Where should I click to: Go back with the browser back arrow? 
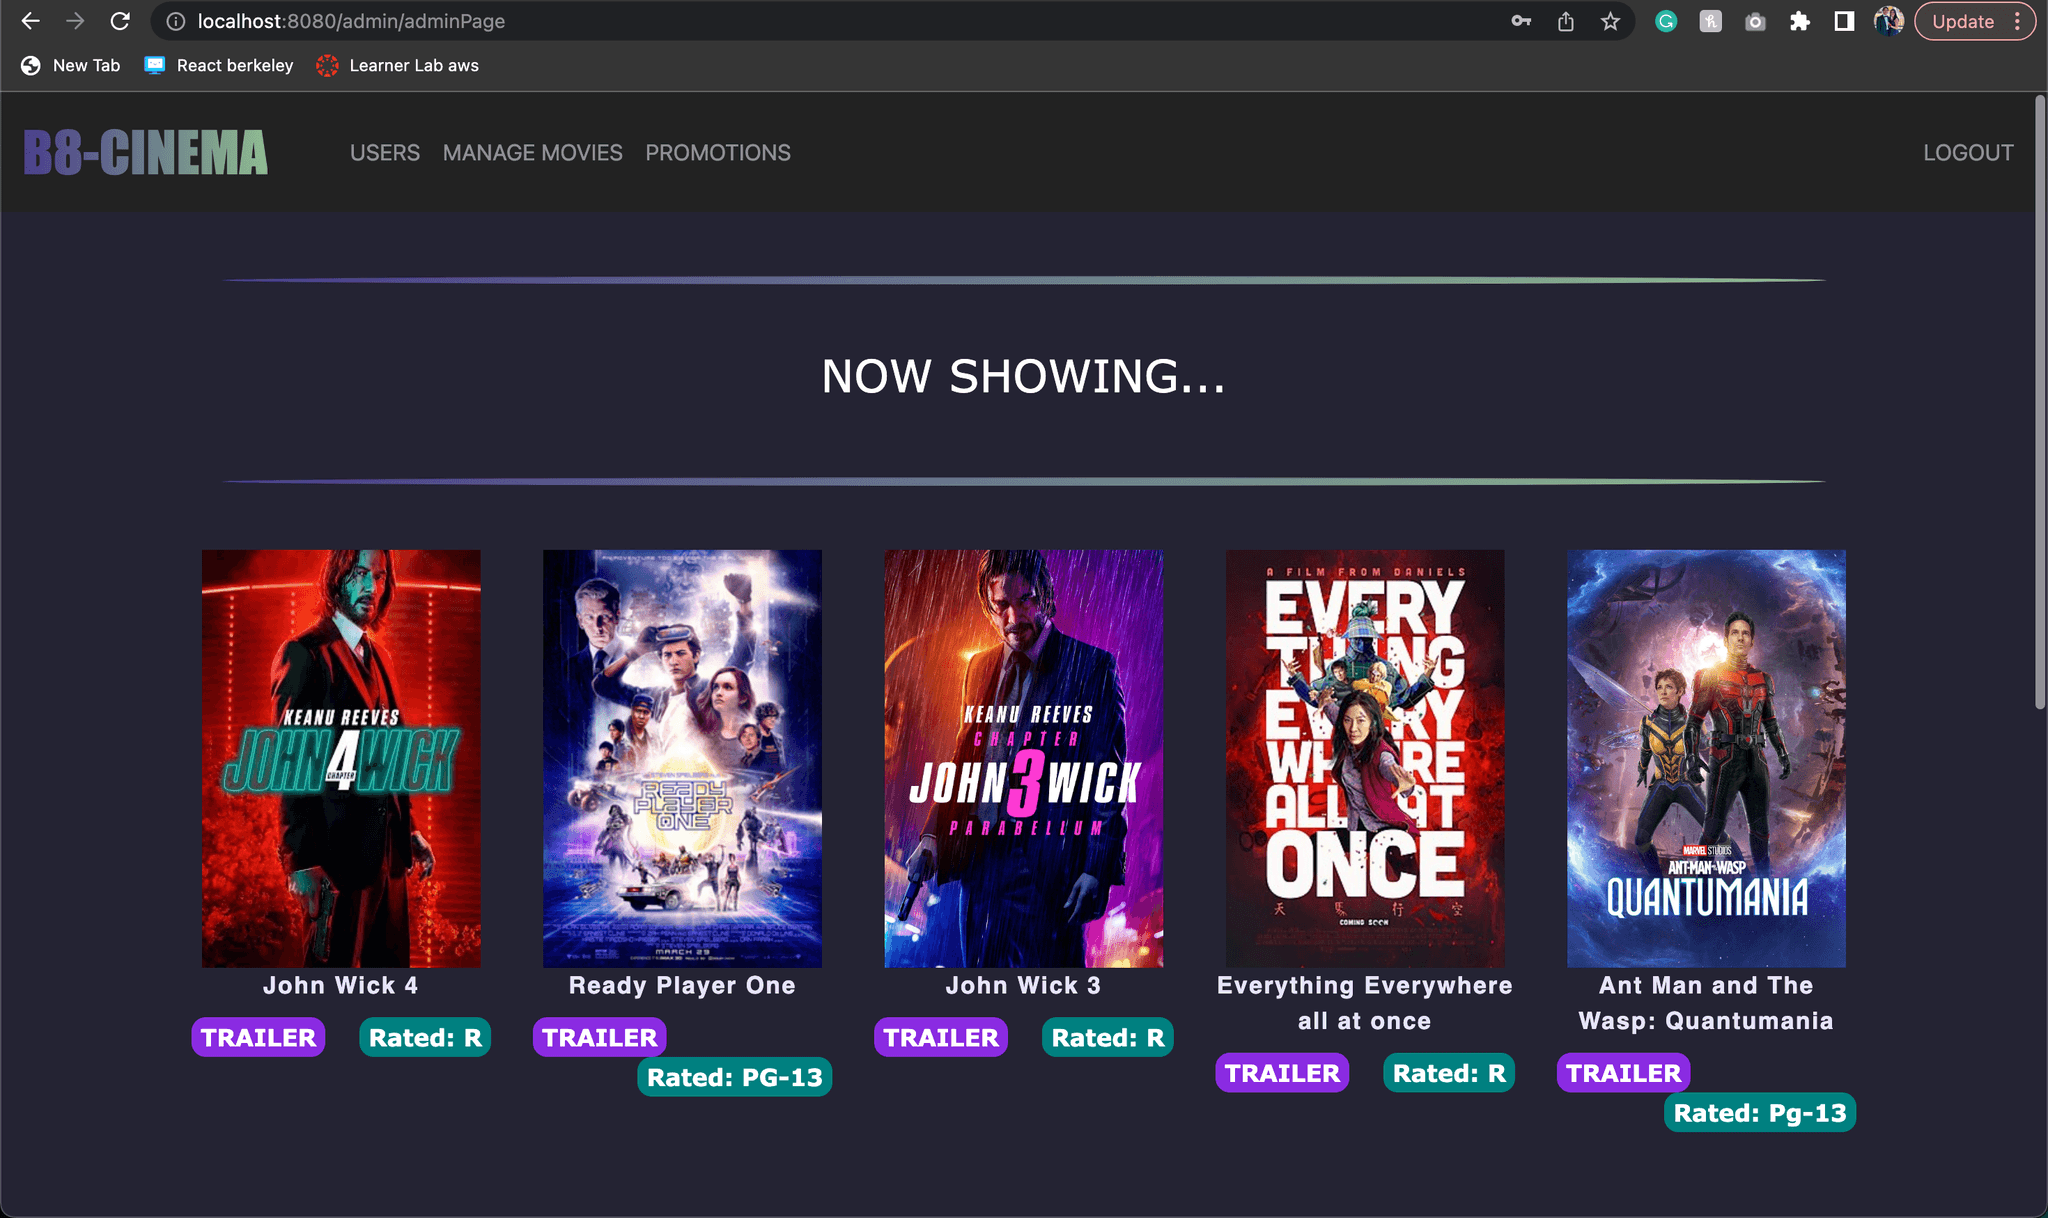31,21
